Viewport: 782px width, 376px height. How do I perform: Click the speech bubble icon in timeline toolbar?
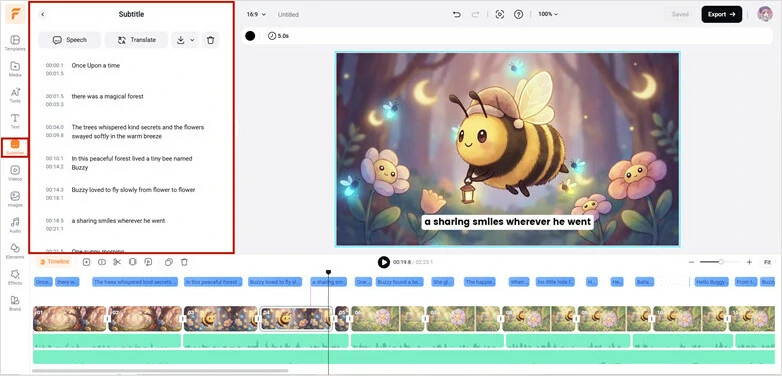pyautogui.click(x=148, y=262)
